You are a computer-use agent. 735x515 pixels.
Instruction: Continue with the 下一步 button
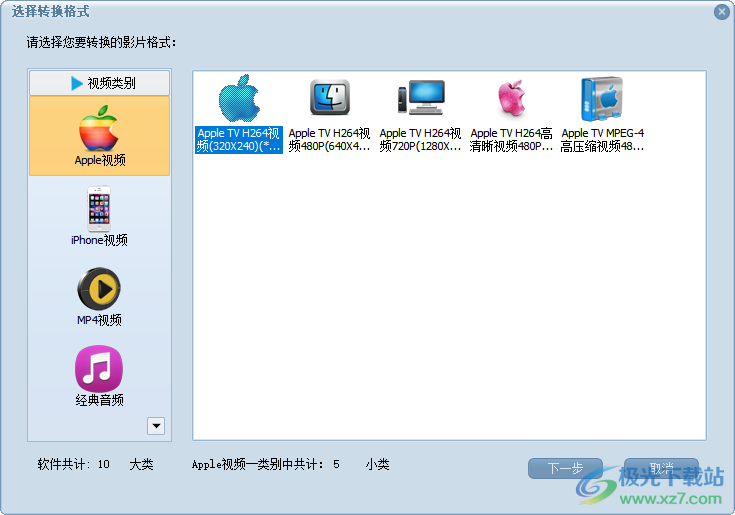[x=565, y=468]
